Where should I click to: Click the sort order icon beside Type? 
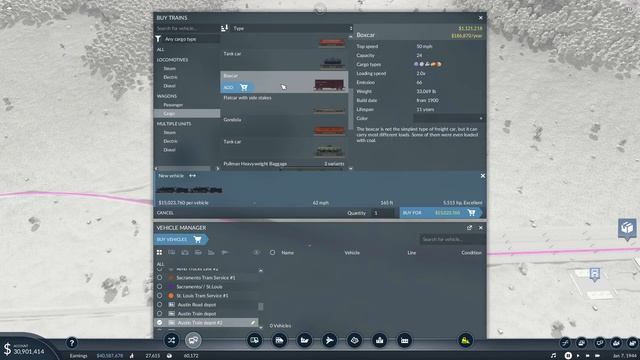pos(224,28)
